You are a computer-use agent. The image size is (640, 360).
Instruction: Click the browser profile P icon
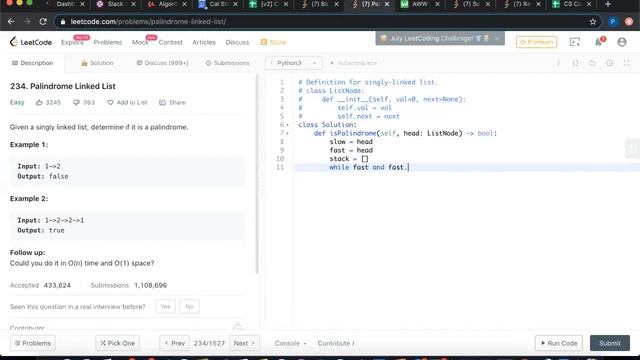pos(613,22)
